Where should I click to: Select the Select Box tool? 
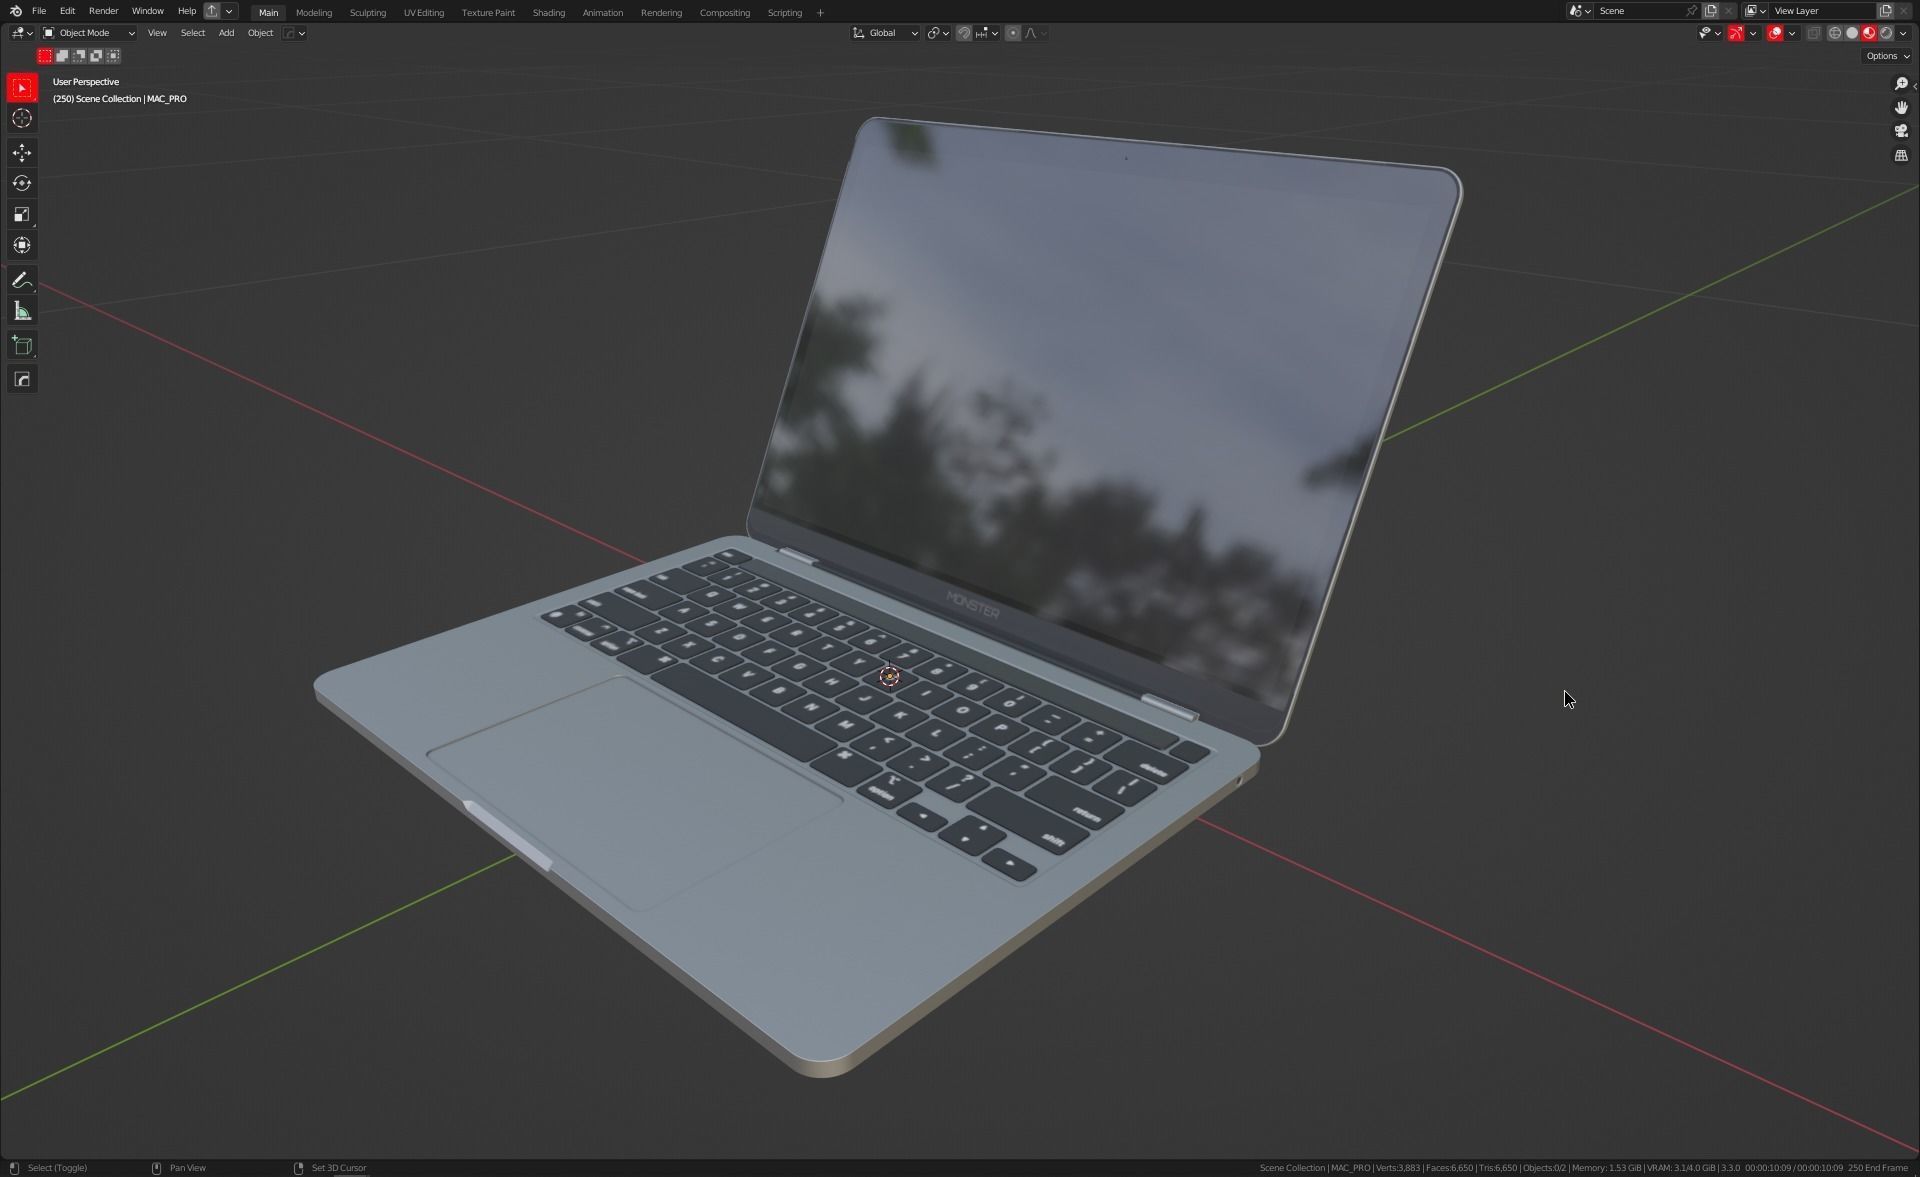pyautogui.click(x=22, y=88)
